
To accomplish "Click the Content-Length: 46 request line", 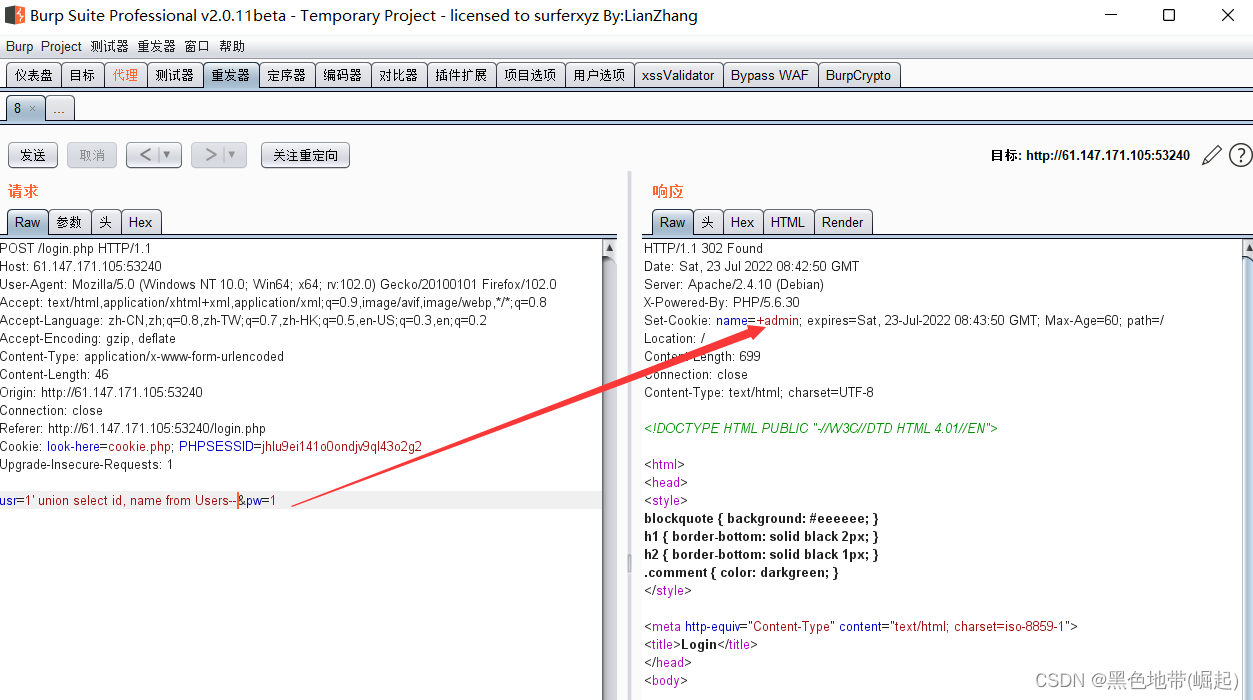I will [x=54, y=374].
